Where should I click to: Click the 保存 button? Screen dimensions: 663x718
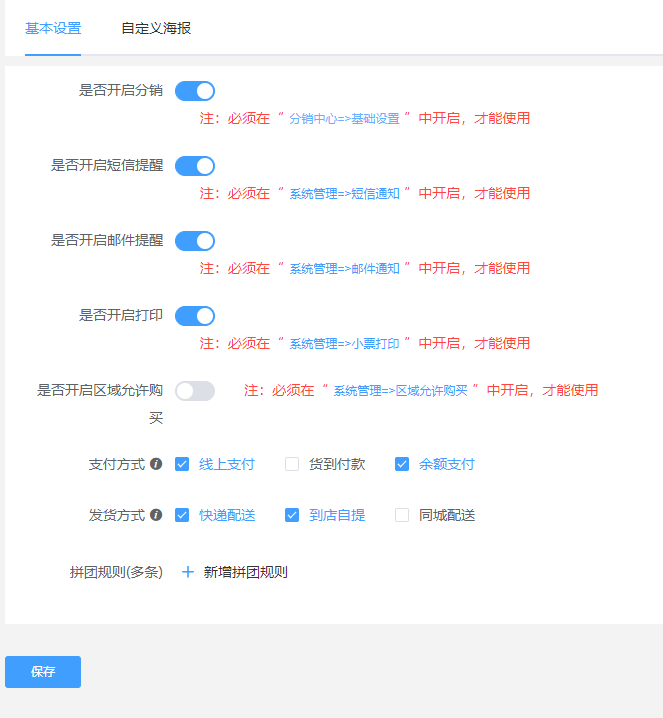point(43,672)
